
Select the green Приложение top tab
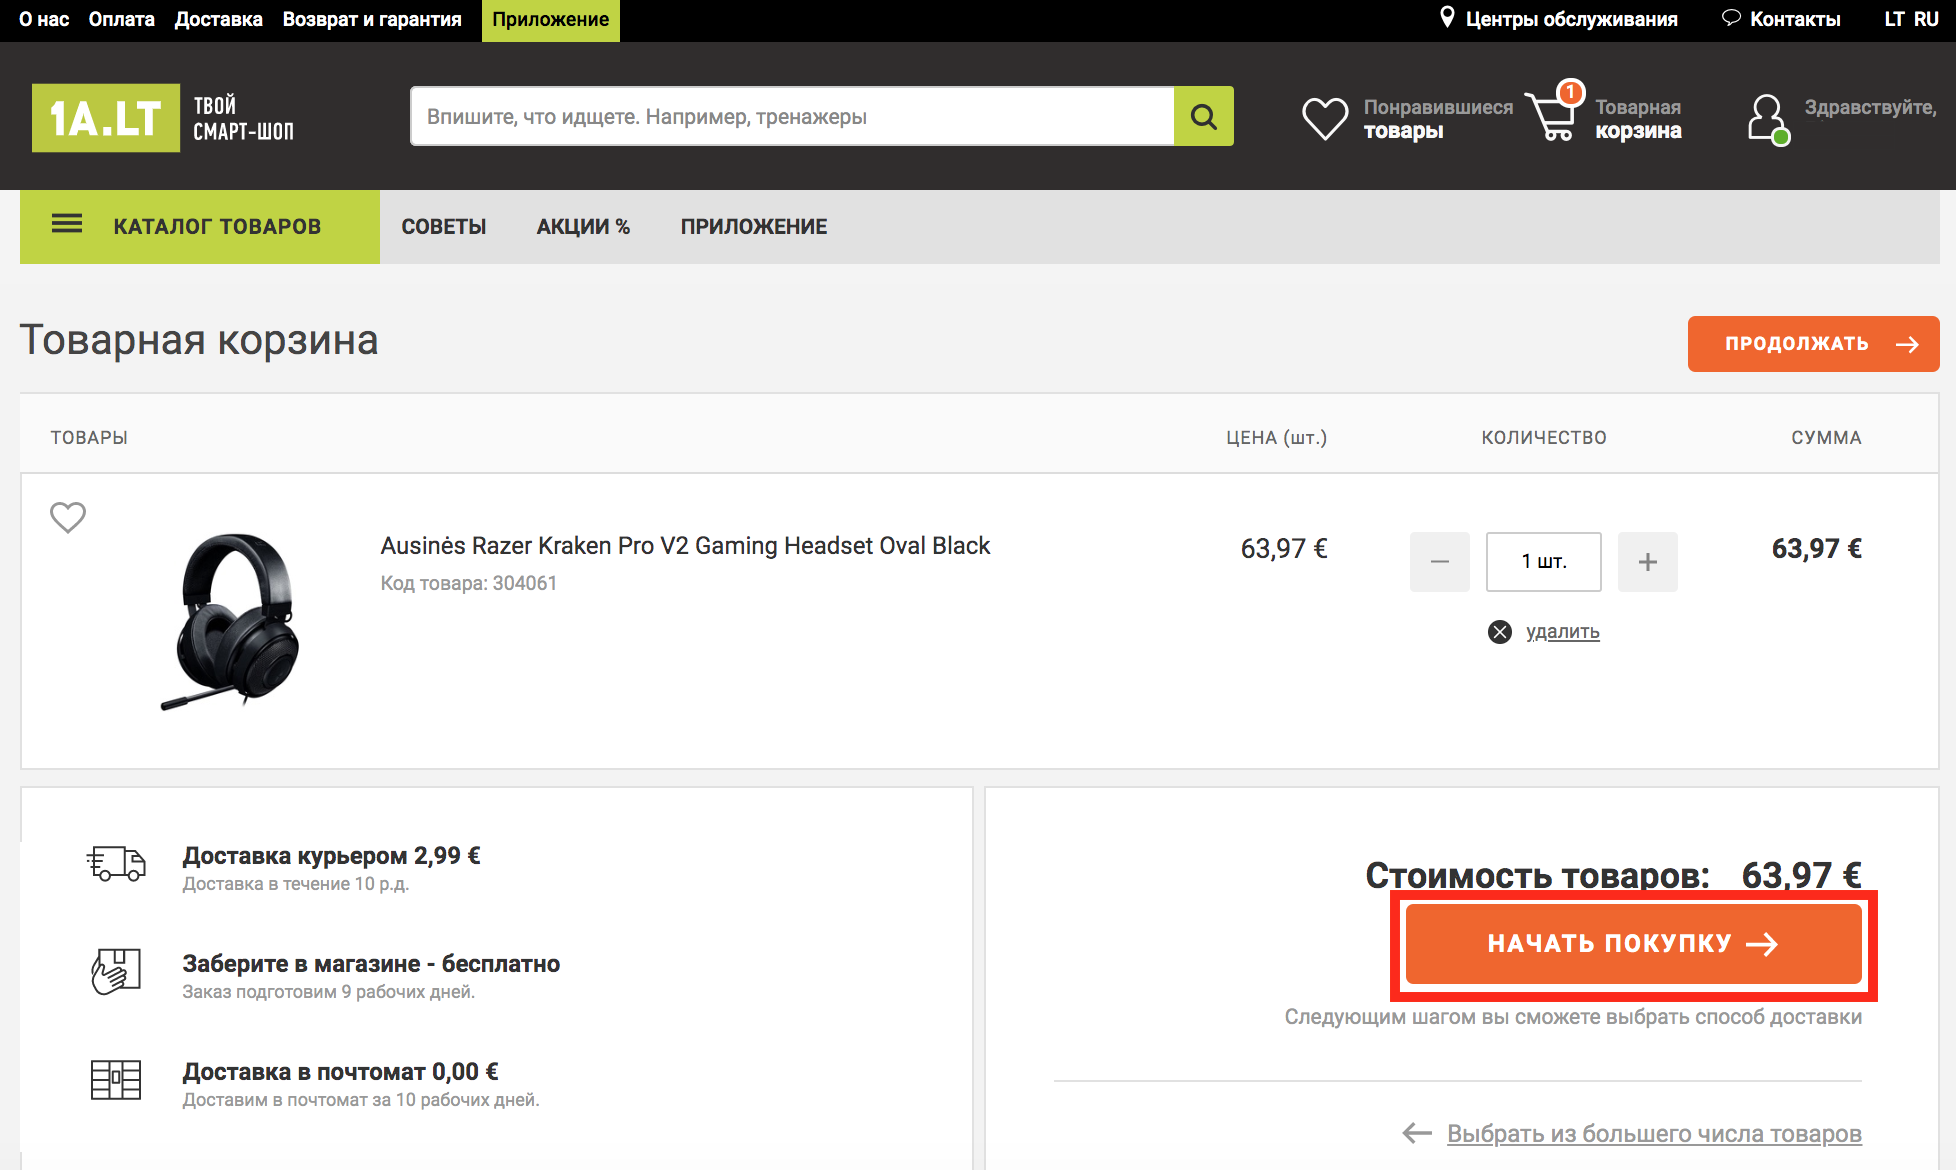(x=551, y=20)
